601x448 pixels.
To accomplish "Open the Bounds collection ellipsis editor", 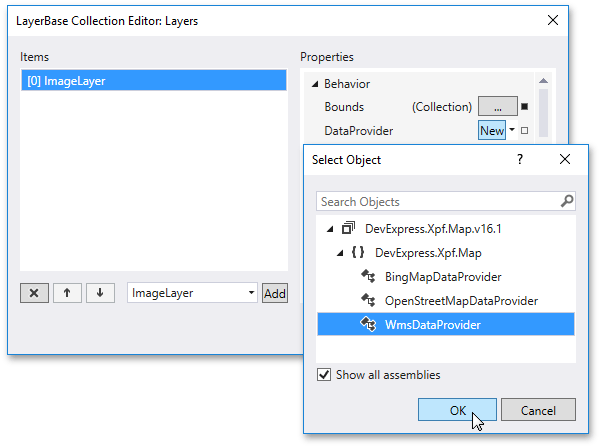I will [498, 106].
